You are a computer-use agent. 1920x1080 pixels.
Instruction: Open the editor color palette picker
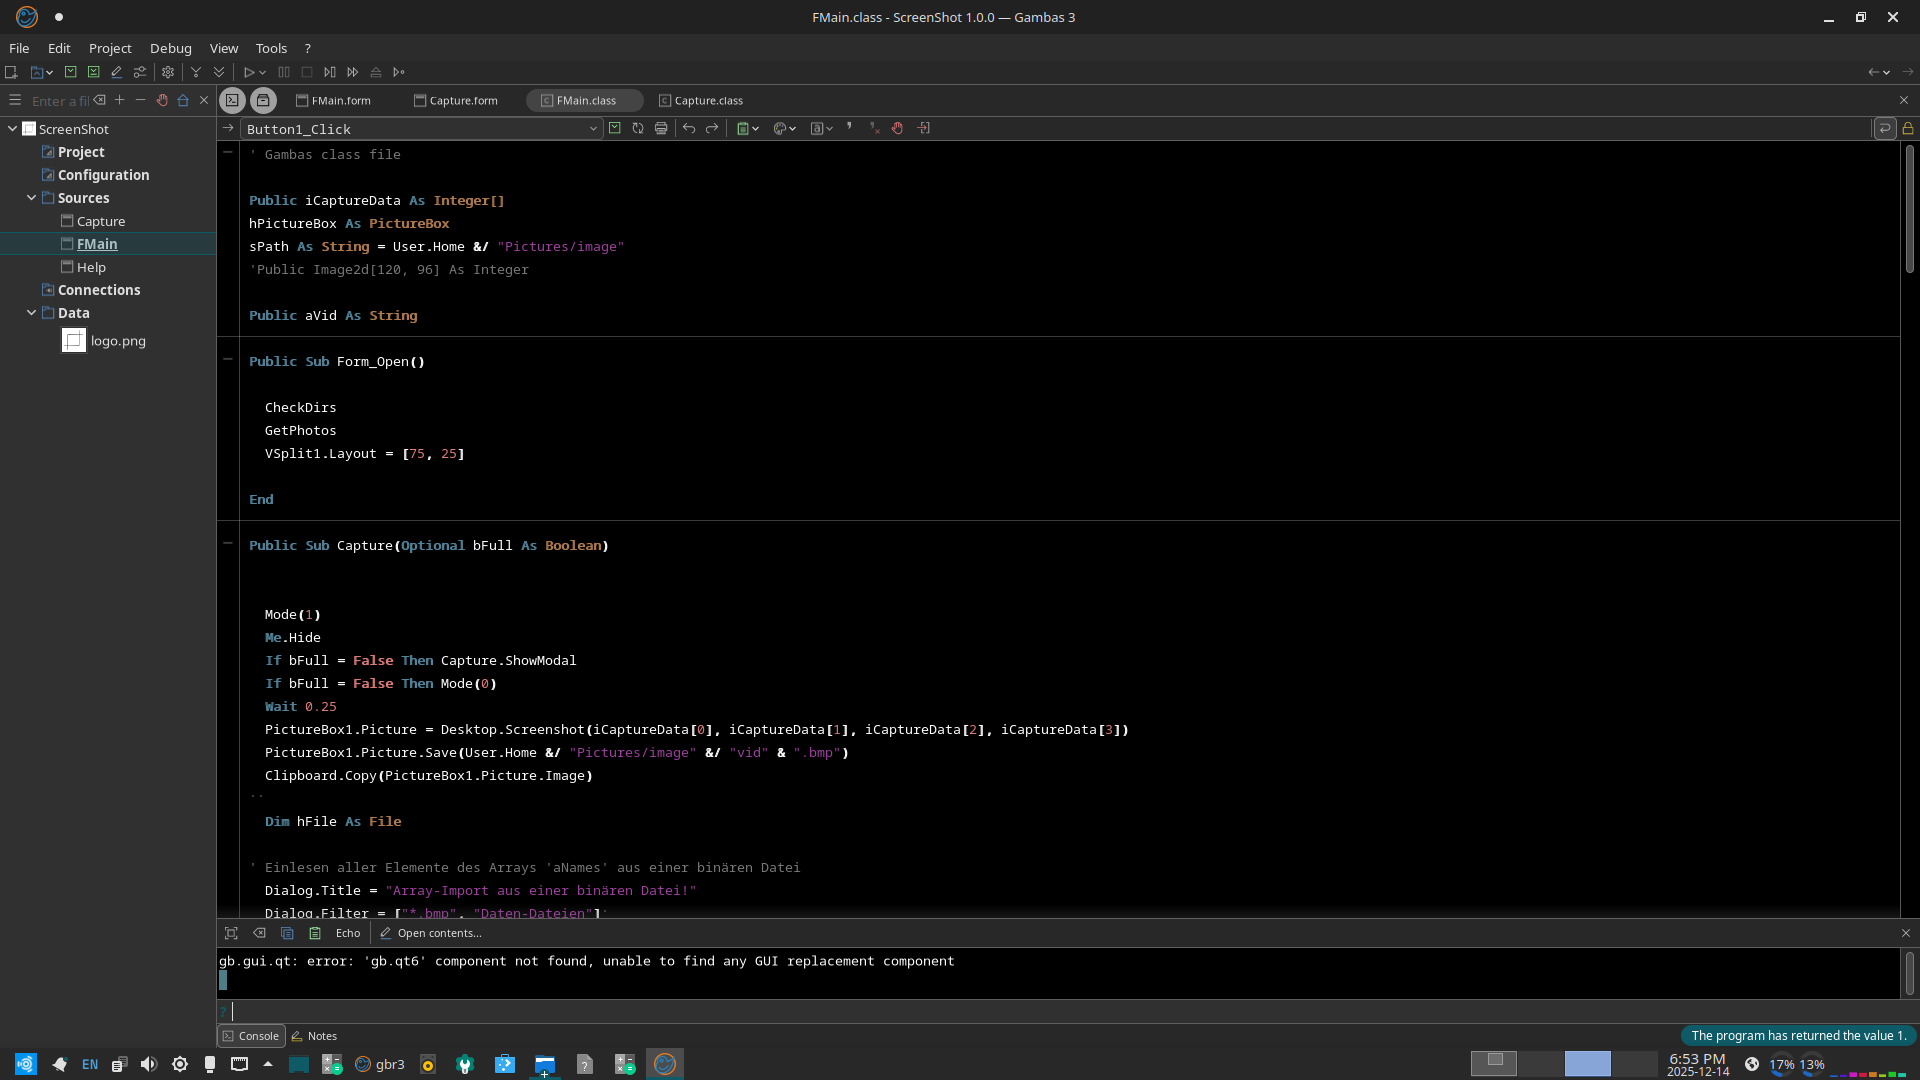click(x=782, y=128)
